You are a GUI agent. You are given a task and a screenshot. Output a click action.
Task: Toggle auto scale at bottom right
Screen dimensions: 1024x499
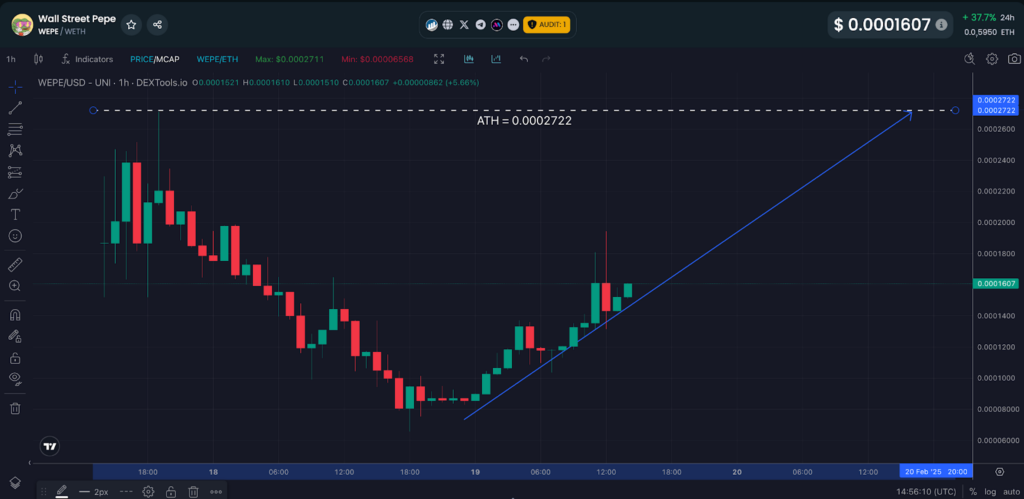pyautogui.click(x=1009, y=491)
